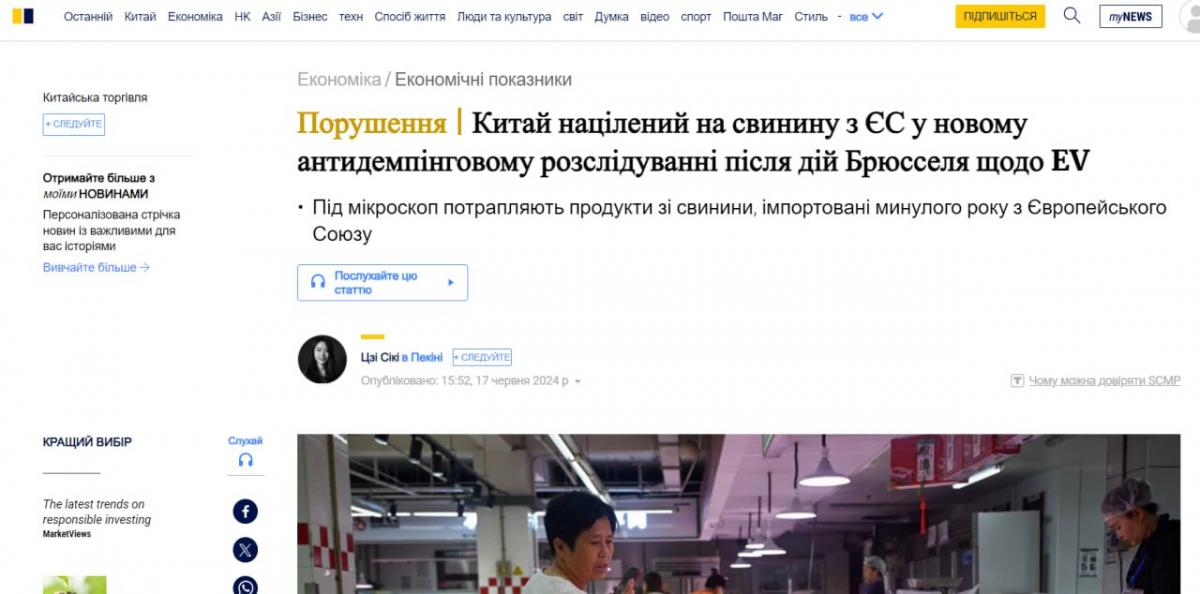Open the Економіка menu item
The image size is (1200, 594).
tap(195, 17)
